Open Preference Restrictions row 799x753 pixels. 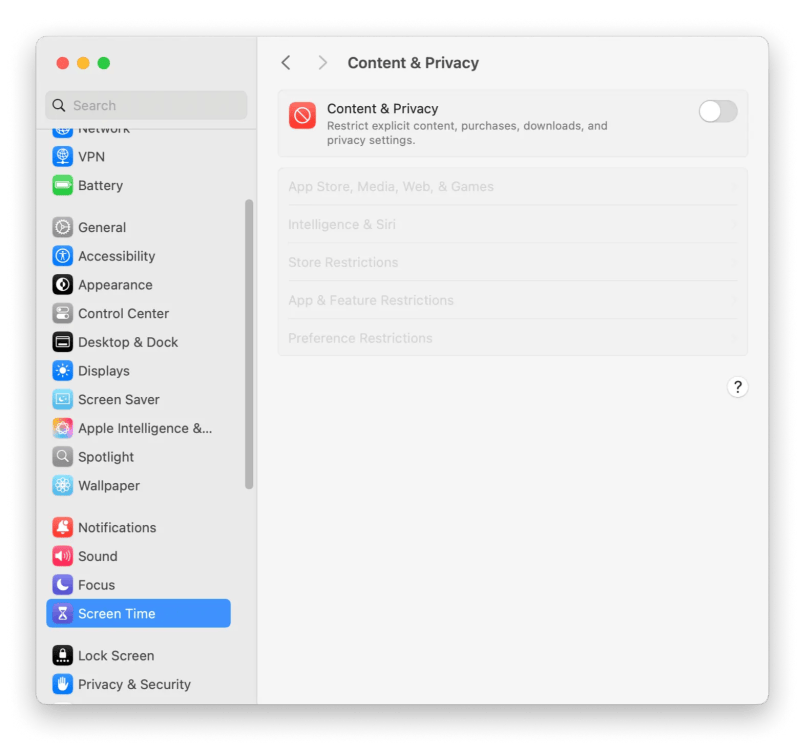click(x=513, y=338)
